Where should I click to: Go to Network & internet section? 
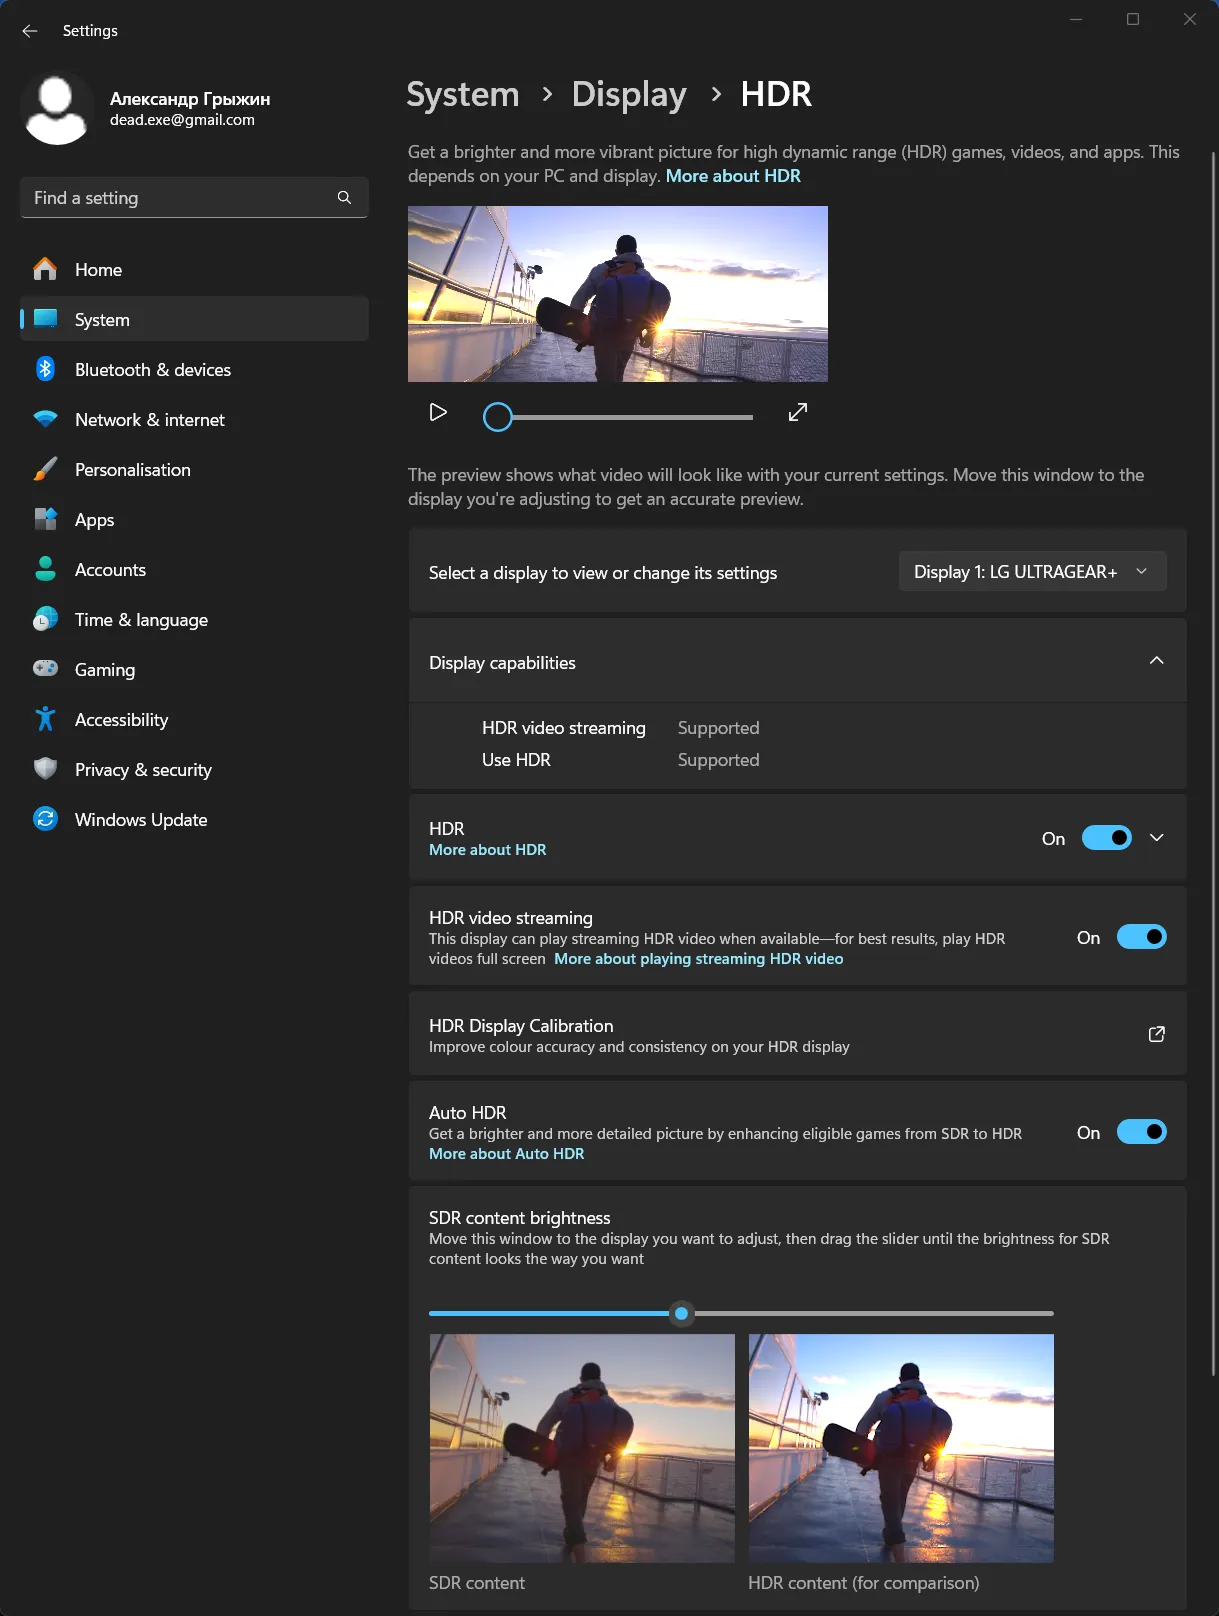(149, 419)
